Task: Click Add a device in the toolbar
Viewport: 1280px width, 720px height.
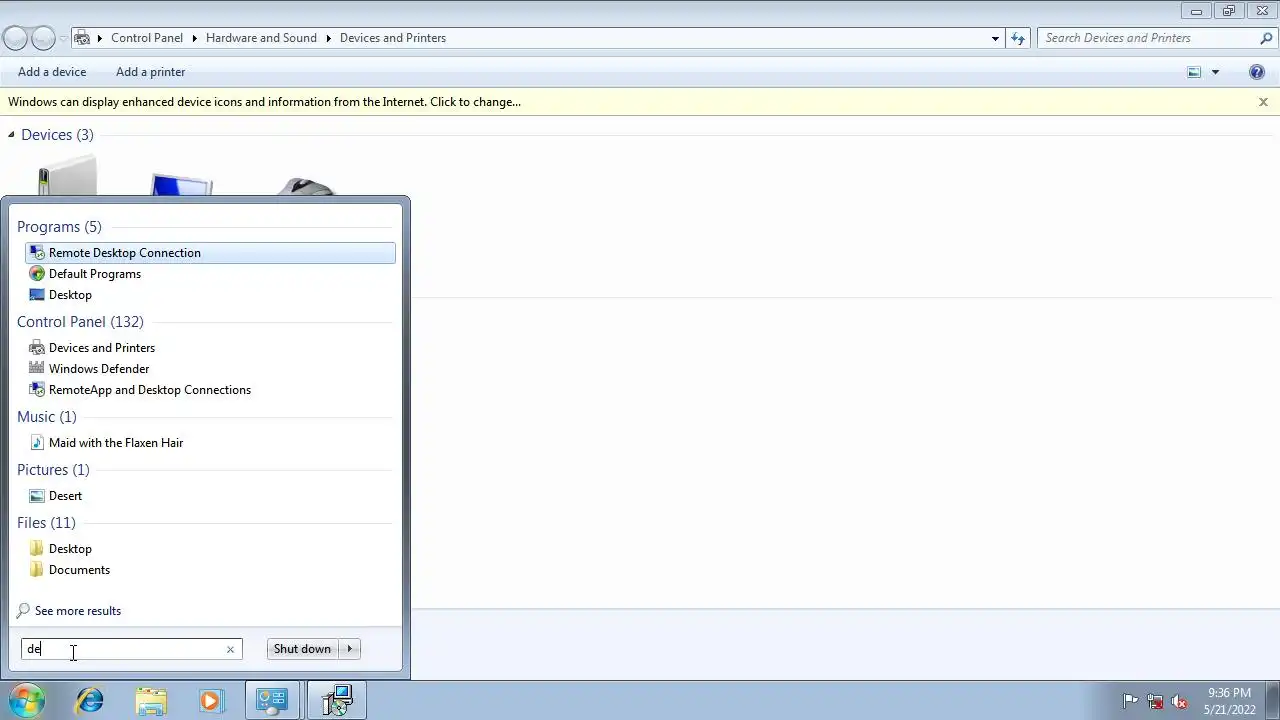Action: 52,72
